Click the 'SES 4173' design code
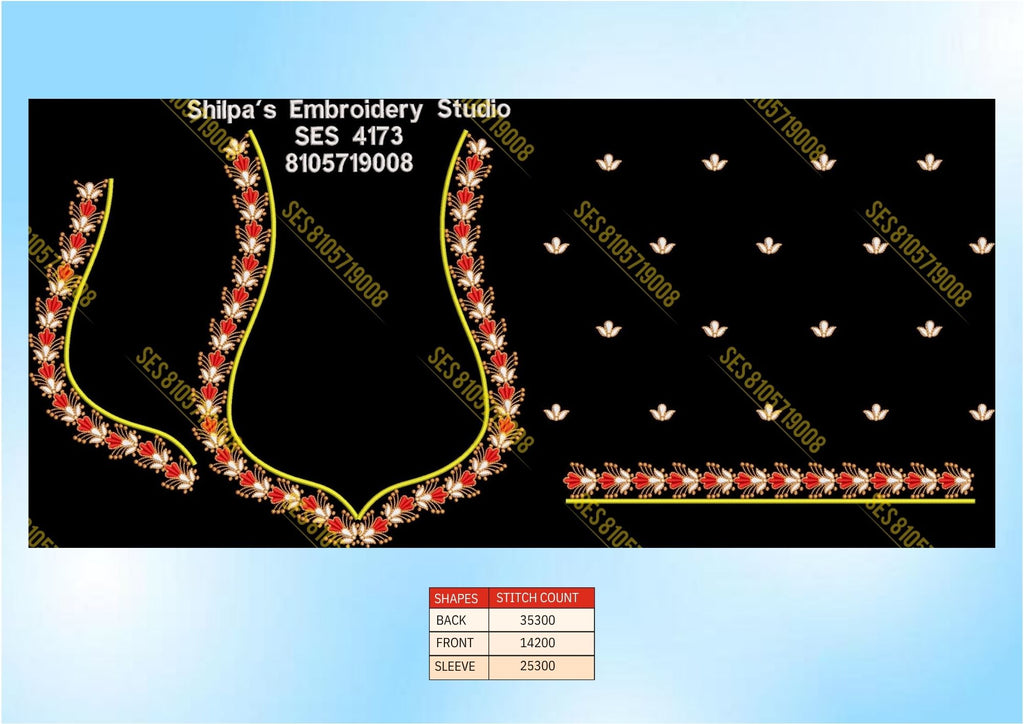This screenshot has width=1024, height=724. (349, 136)
